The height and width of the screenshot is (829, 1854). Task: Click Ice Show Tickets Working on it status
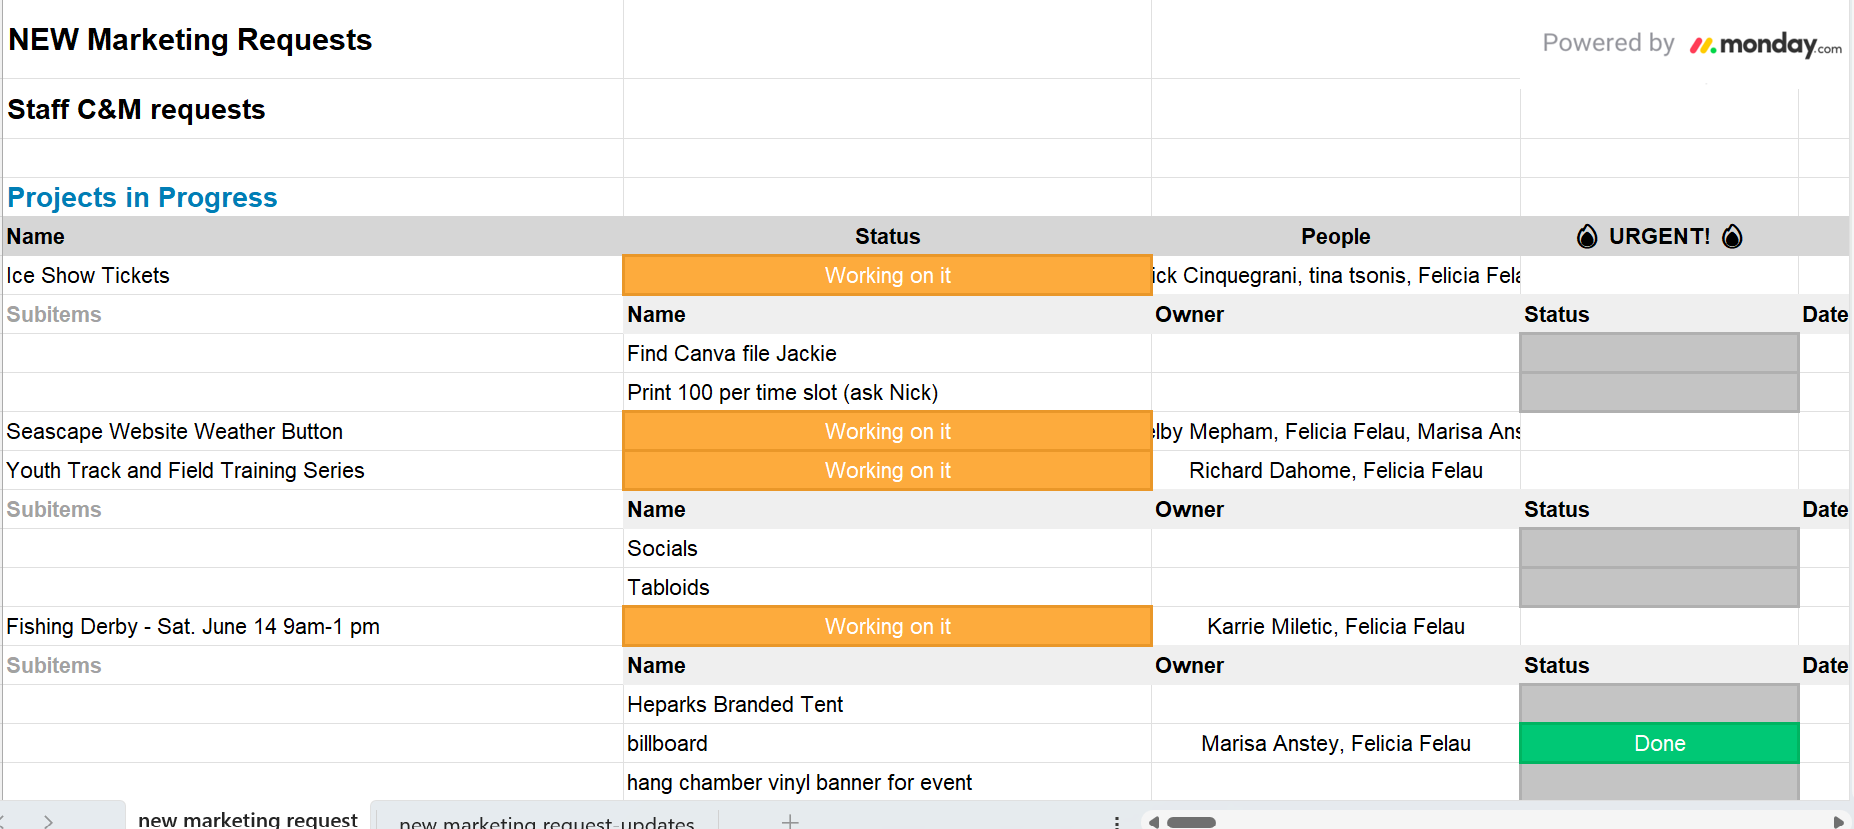(887, 275)
